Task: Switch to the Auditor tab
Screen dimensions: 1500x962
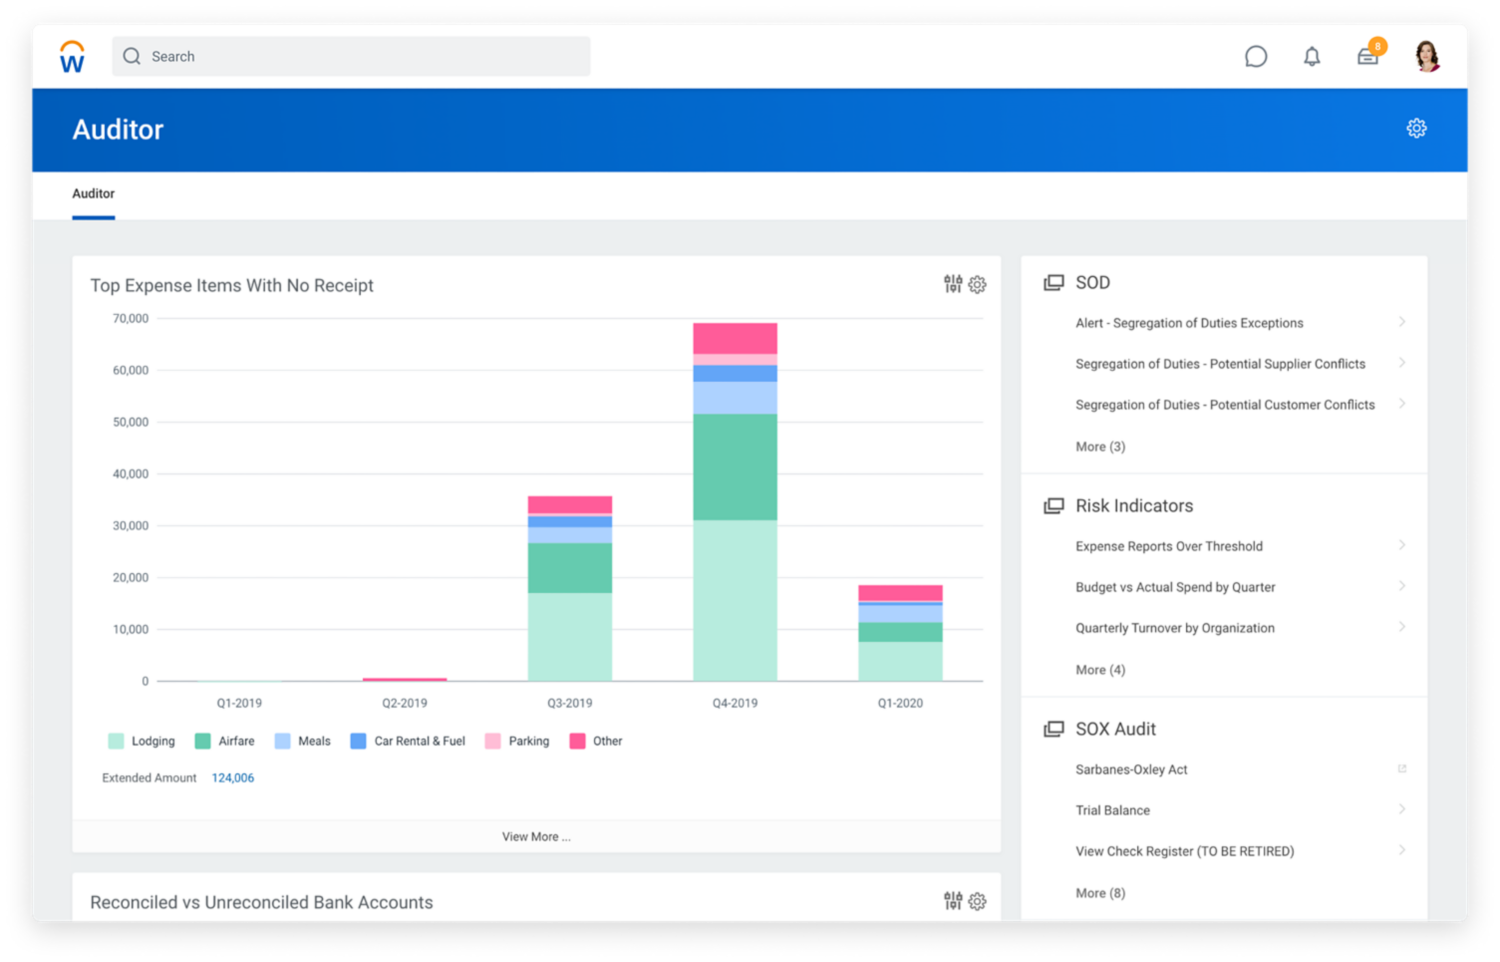Action: tap(93, 193)
